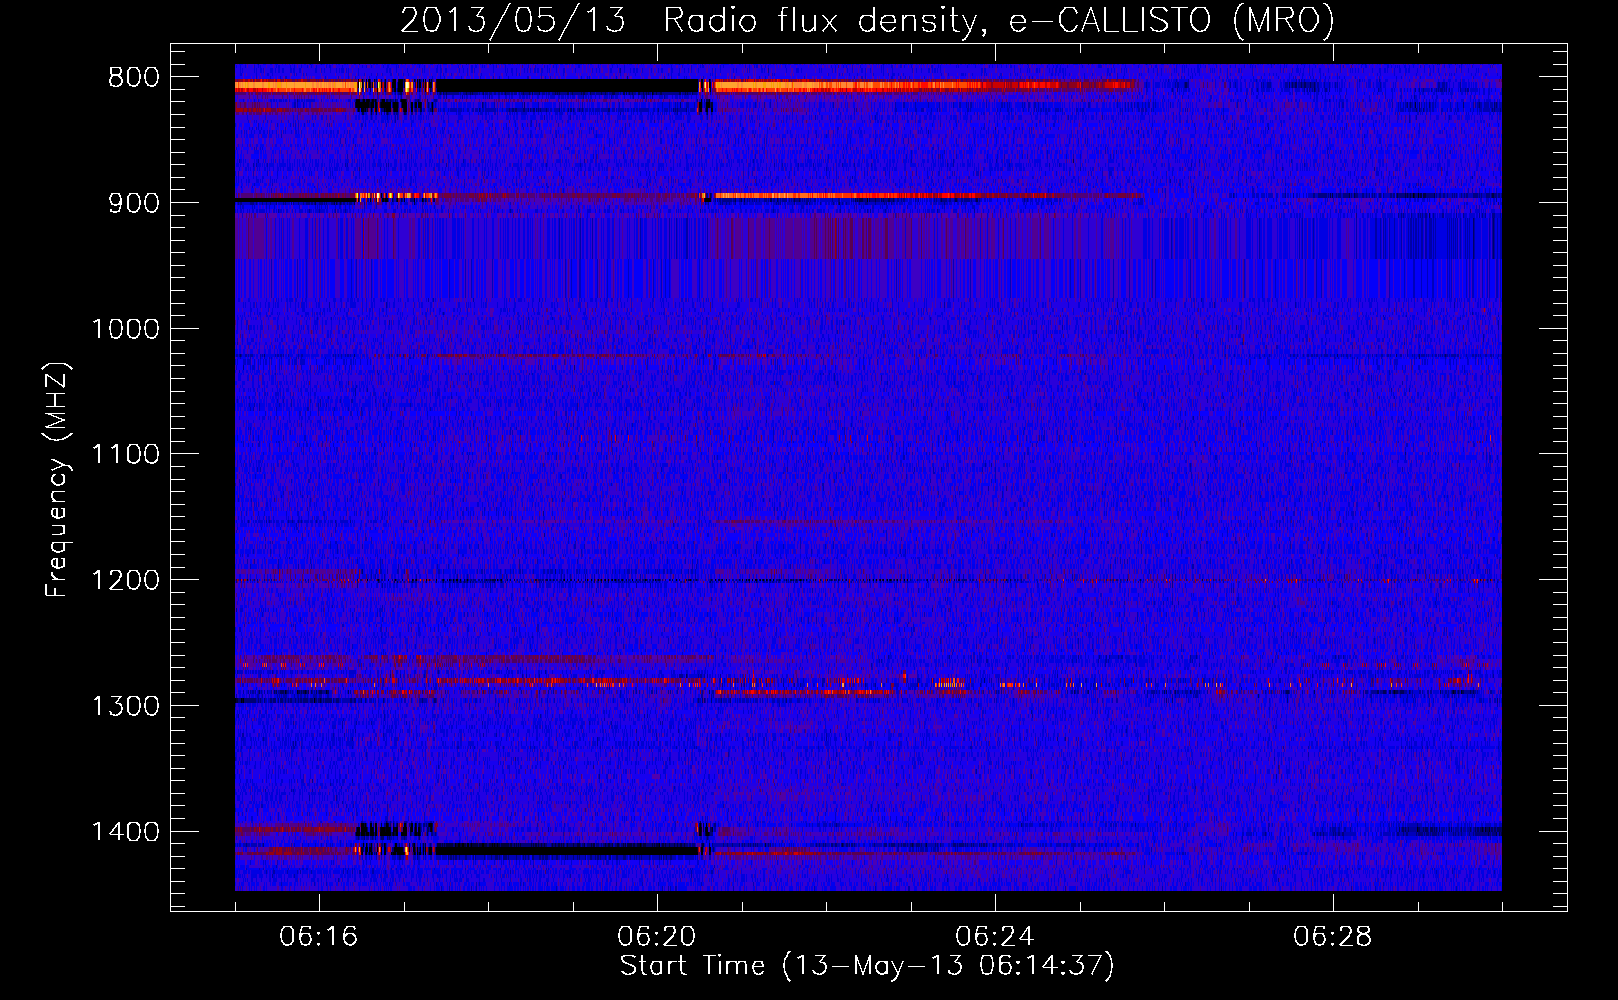Screen dimensions: 1618x1000
Task: Click the 1300 frequency axis label
Action: click(x=125, y=706)
